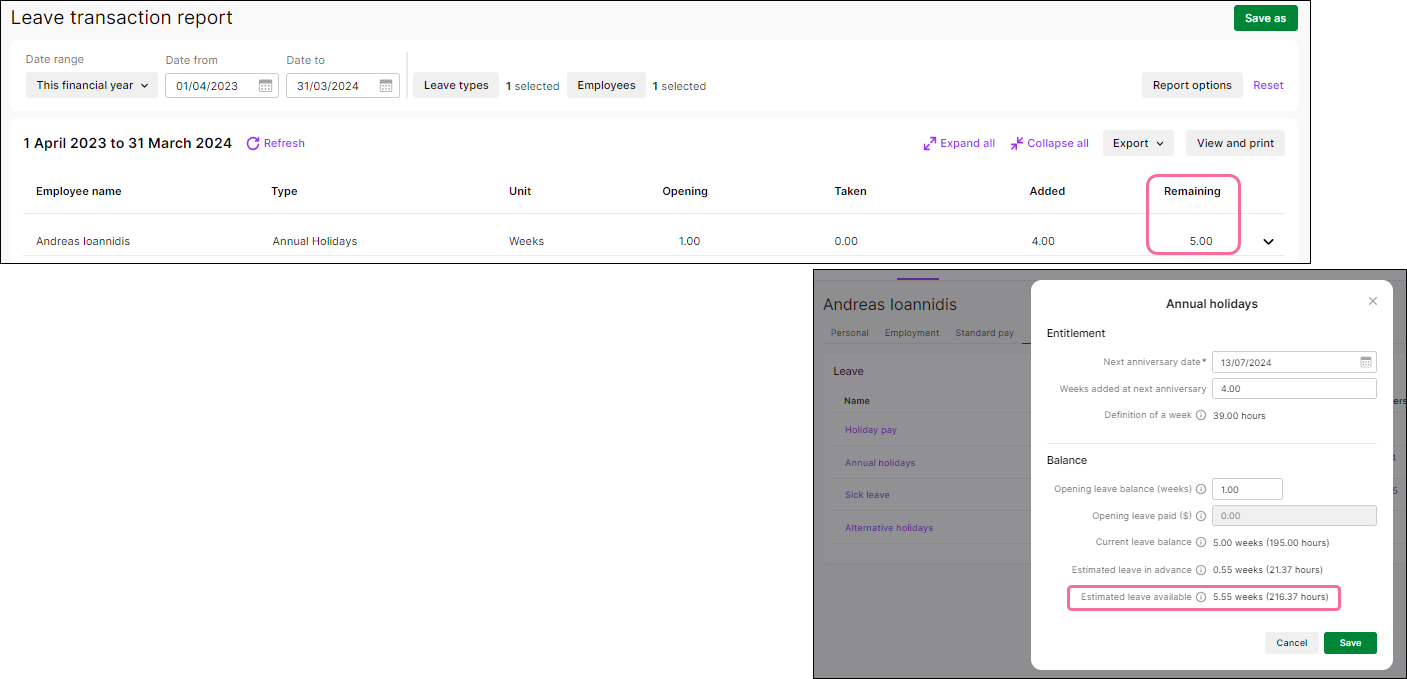Click the Reset link
Image resolution: width=1407 pixels, height=679 pixels.
coord(1268,85)
